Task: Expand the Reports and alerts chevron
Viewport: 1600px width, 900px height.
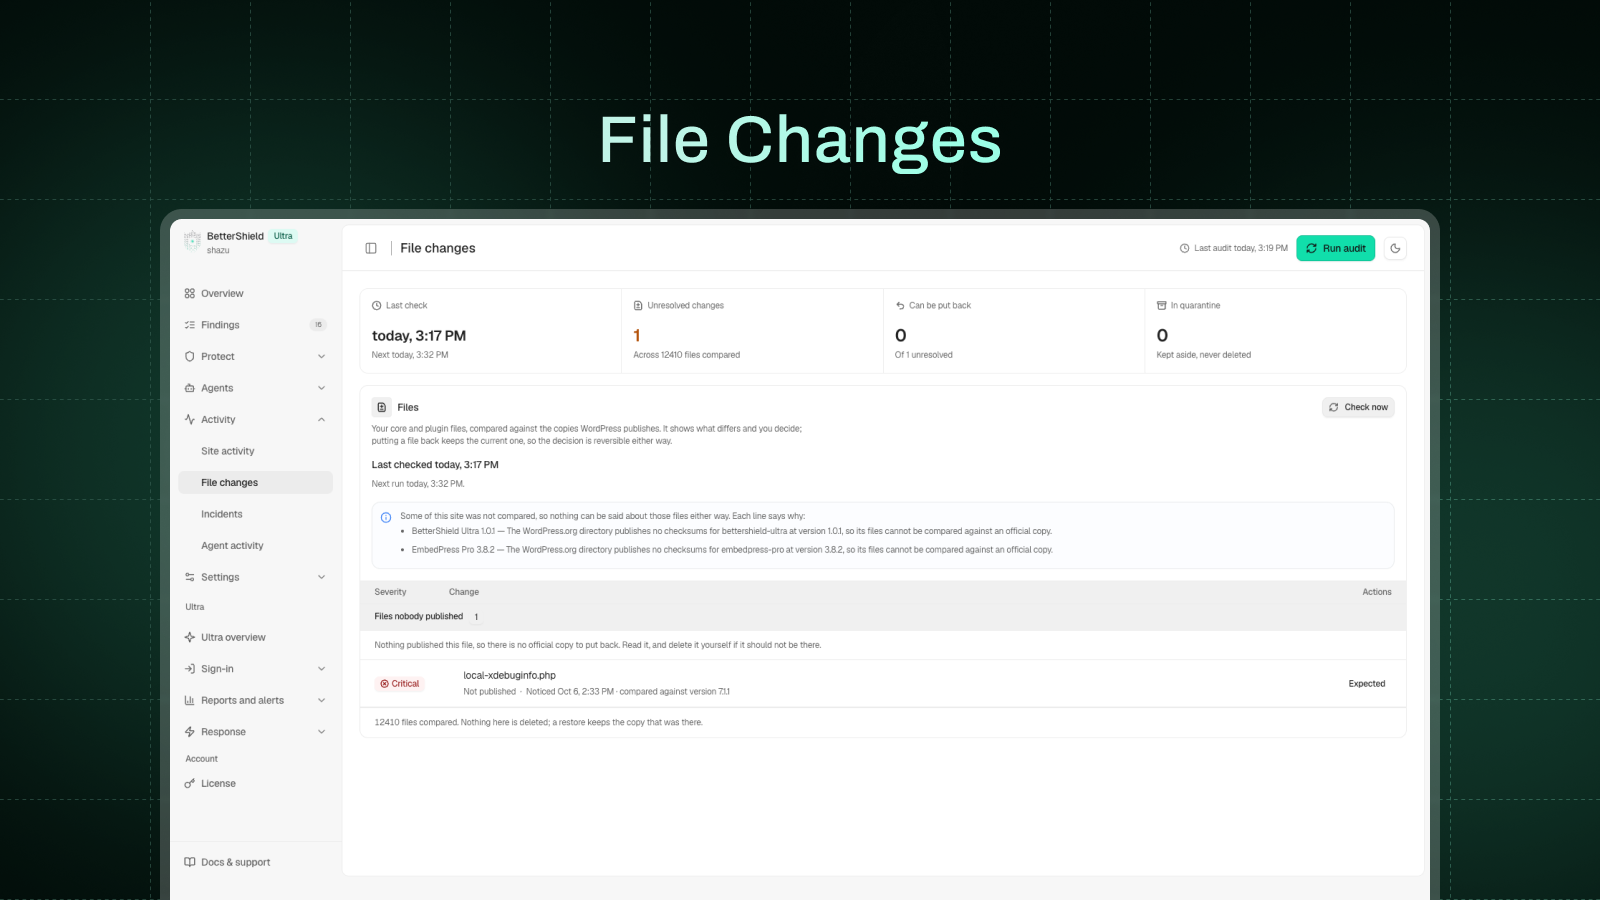Action: 322,701
